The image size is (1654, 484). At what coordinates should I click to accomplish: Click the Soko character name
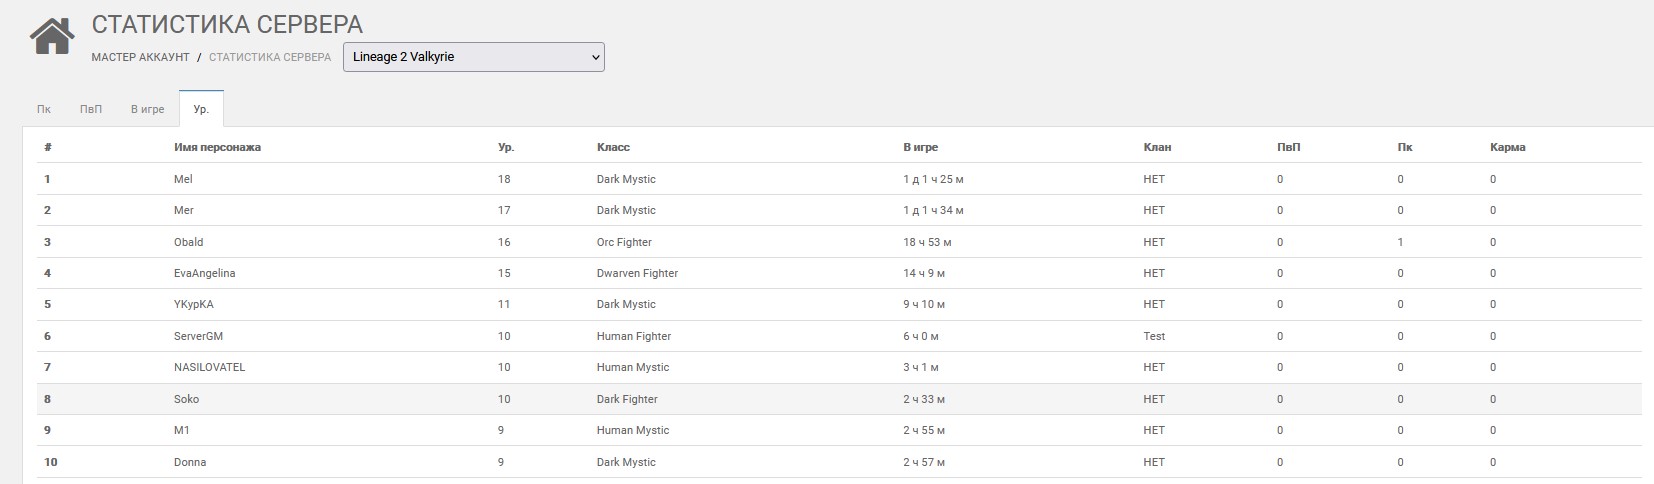[186, 399]
